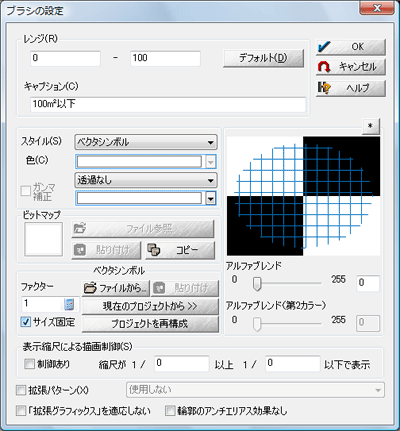Click the brush pattern preview image
Screen dimensions: 400x431
pos(303,196)
